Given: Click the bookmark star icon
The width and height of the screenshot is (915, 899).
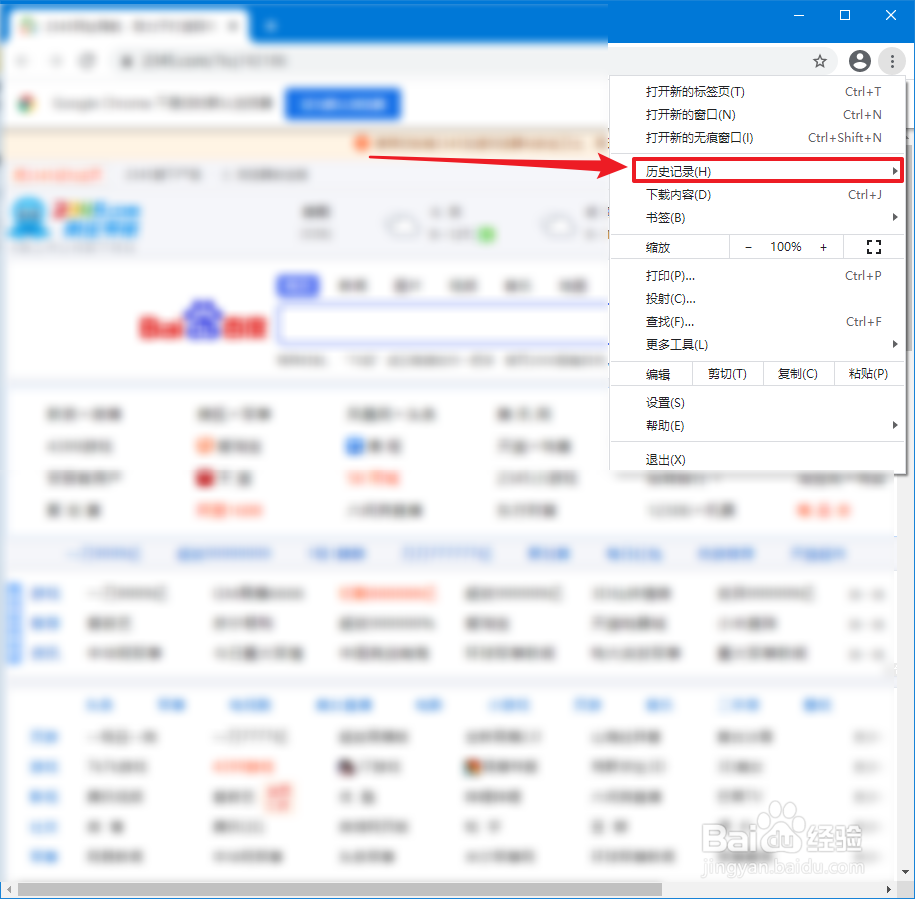Looking at the screenshot, I should [x=820, y=61].
